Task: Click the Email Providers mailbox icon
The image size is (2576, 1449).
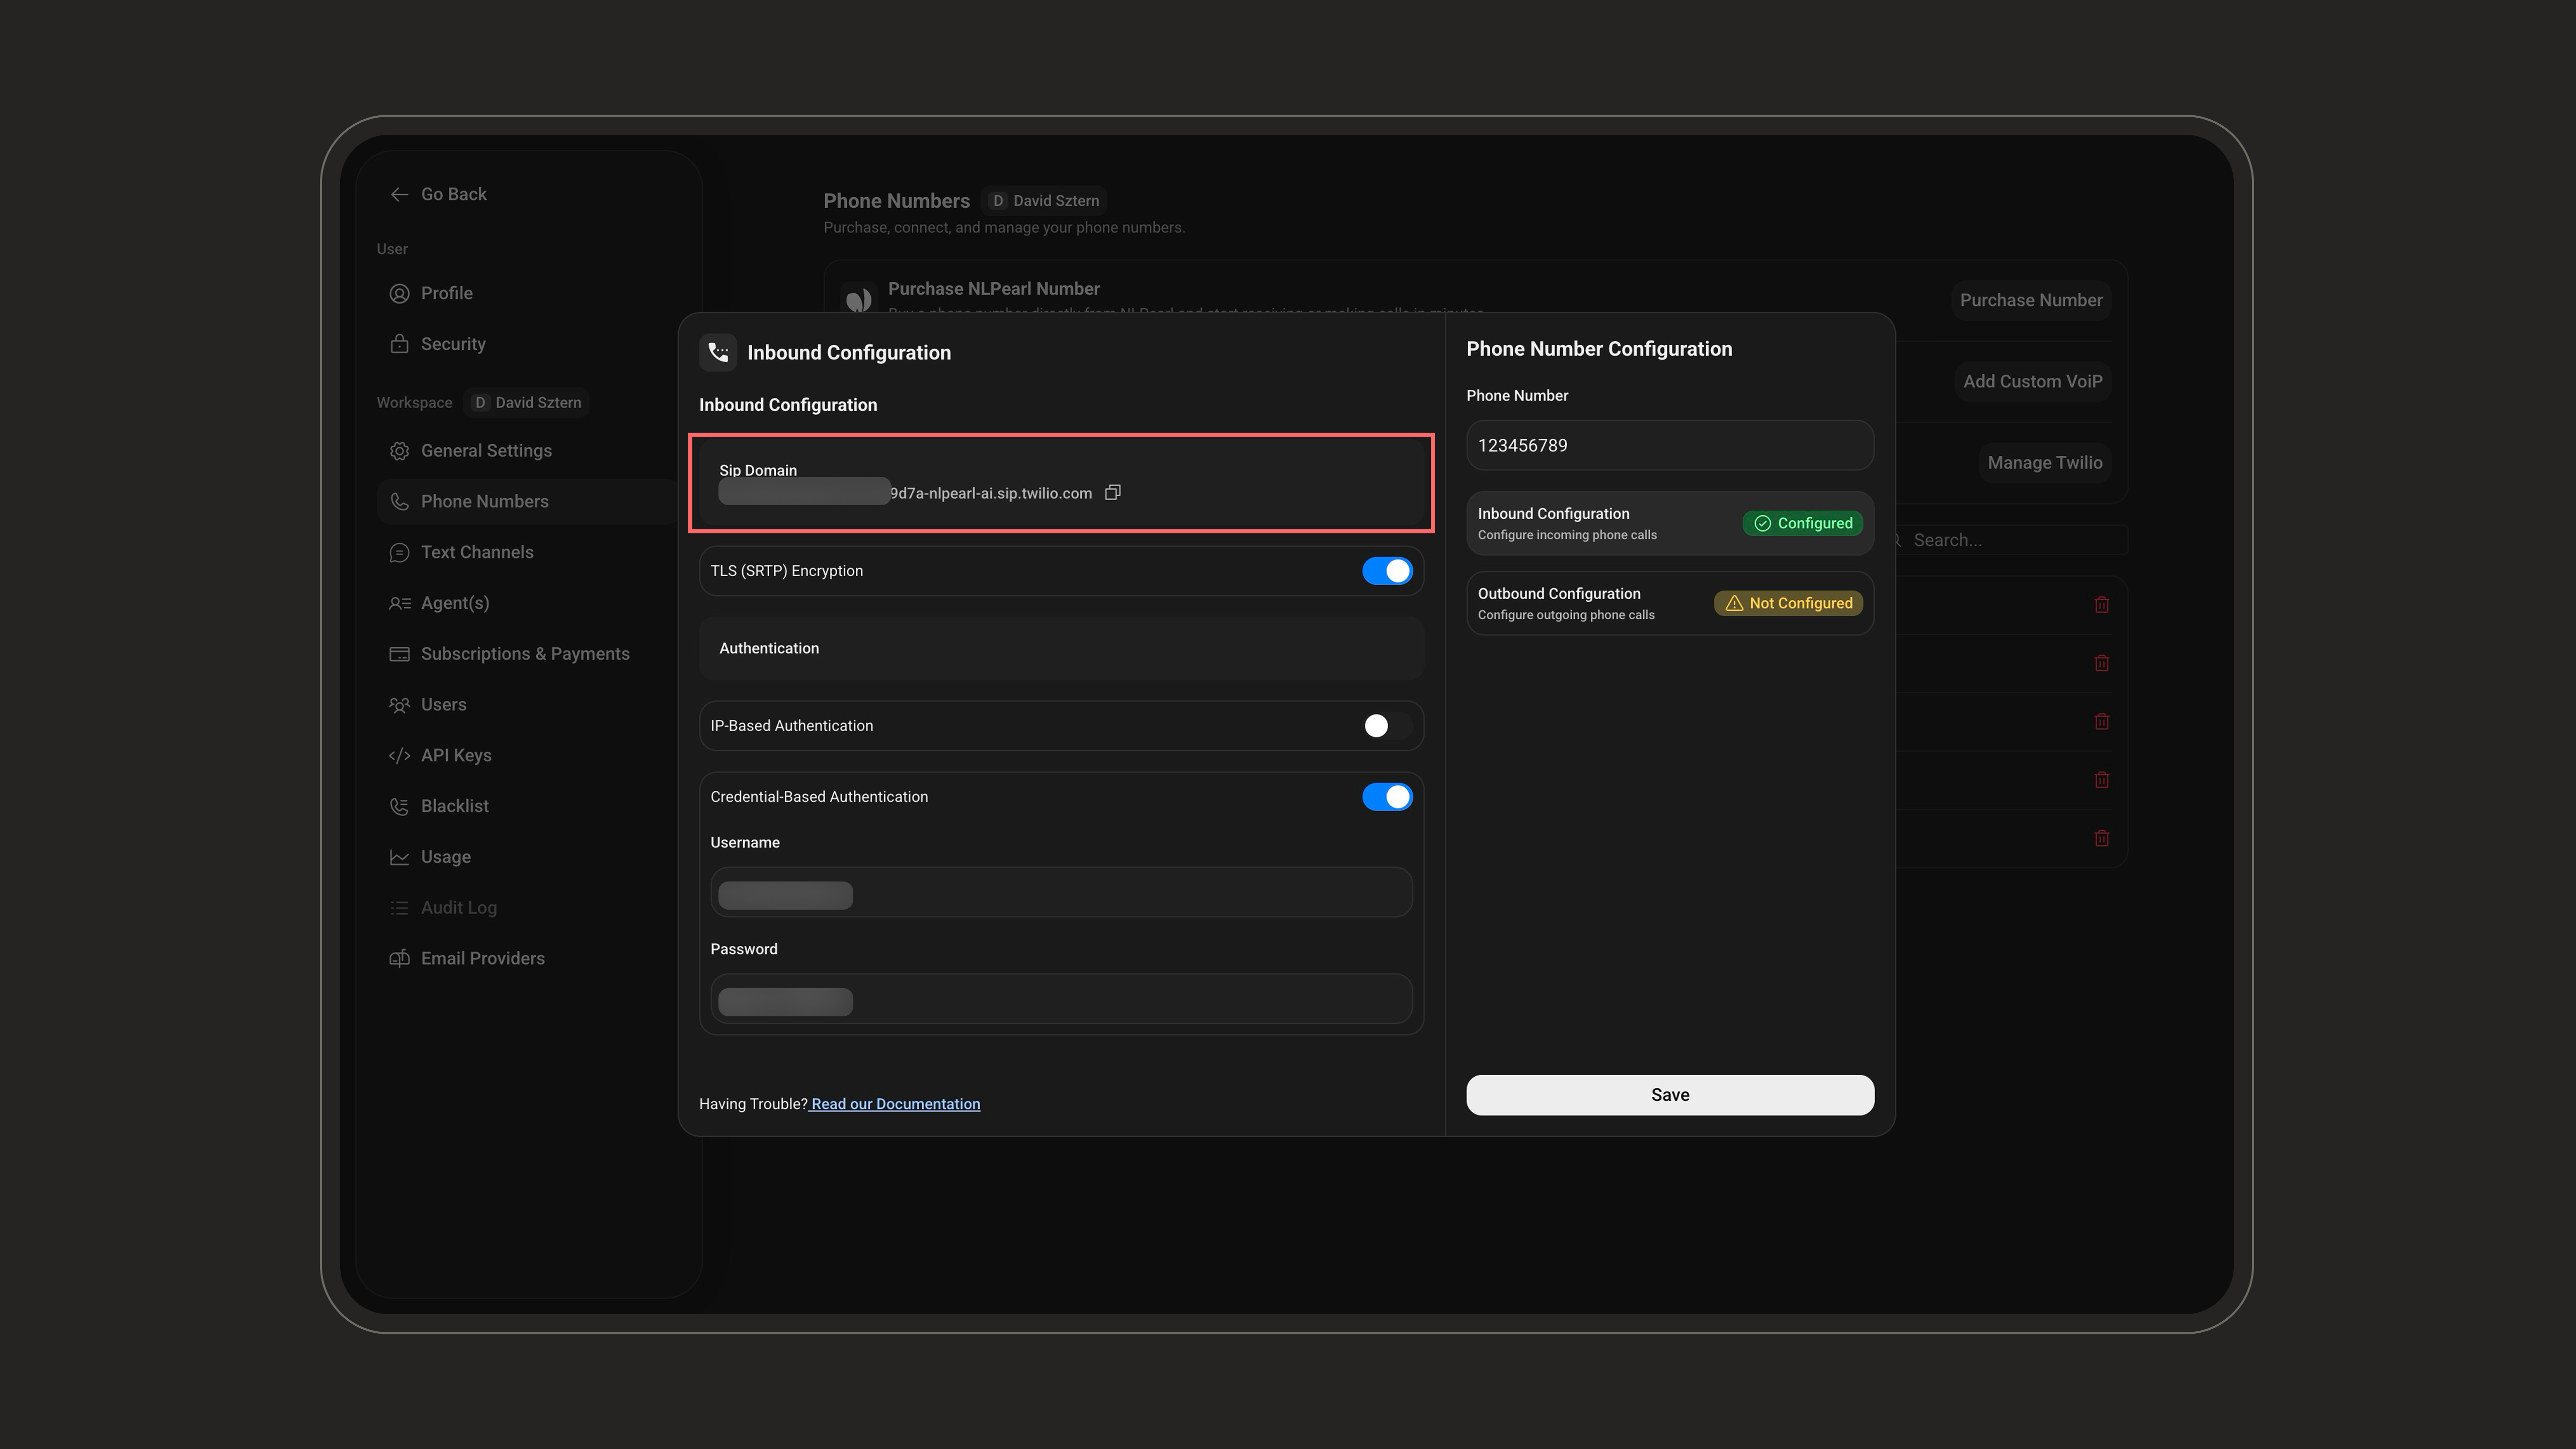Action: (x=399, y=959)
